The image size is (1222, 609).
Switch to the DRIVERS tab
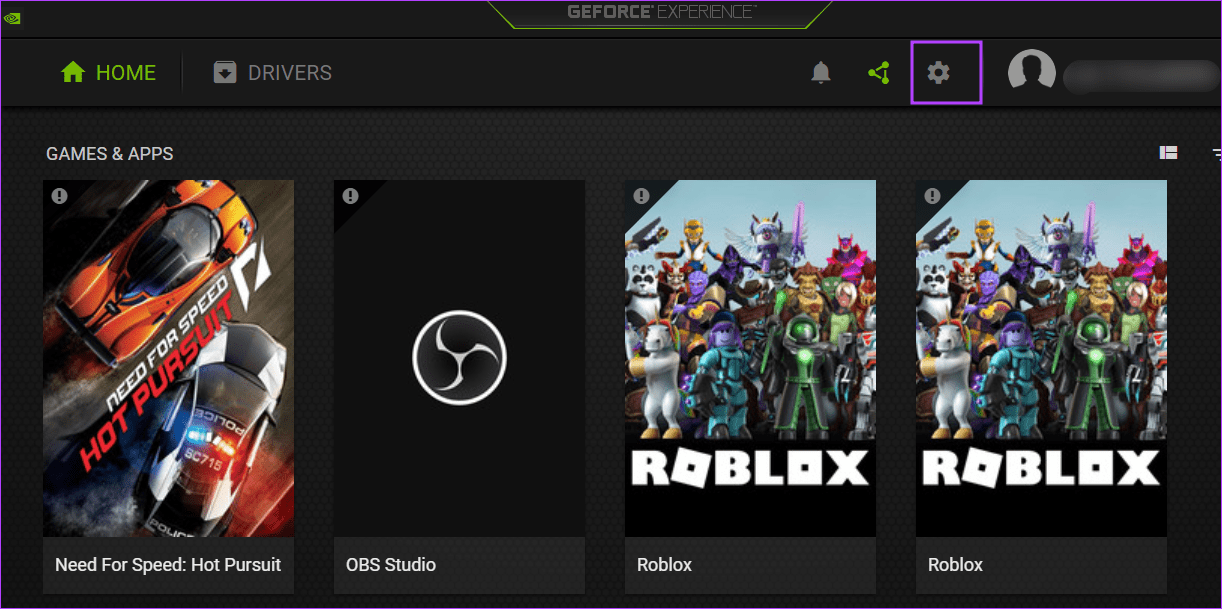(290, 71)
